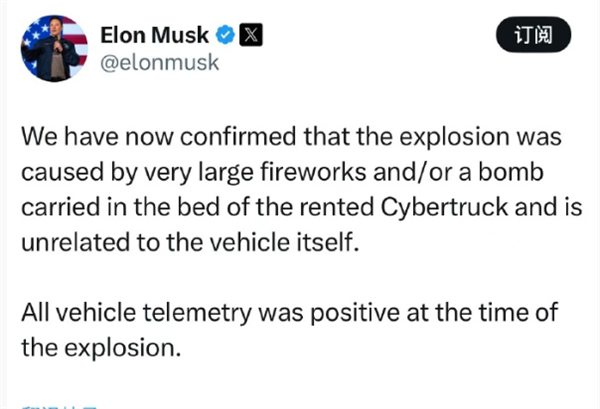The width and height of the screenshot is (600, 409).
Task: Click the Elon Musk display name
Action: pos(155,36)
